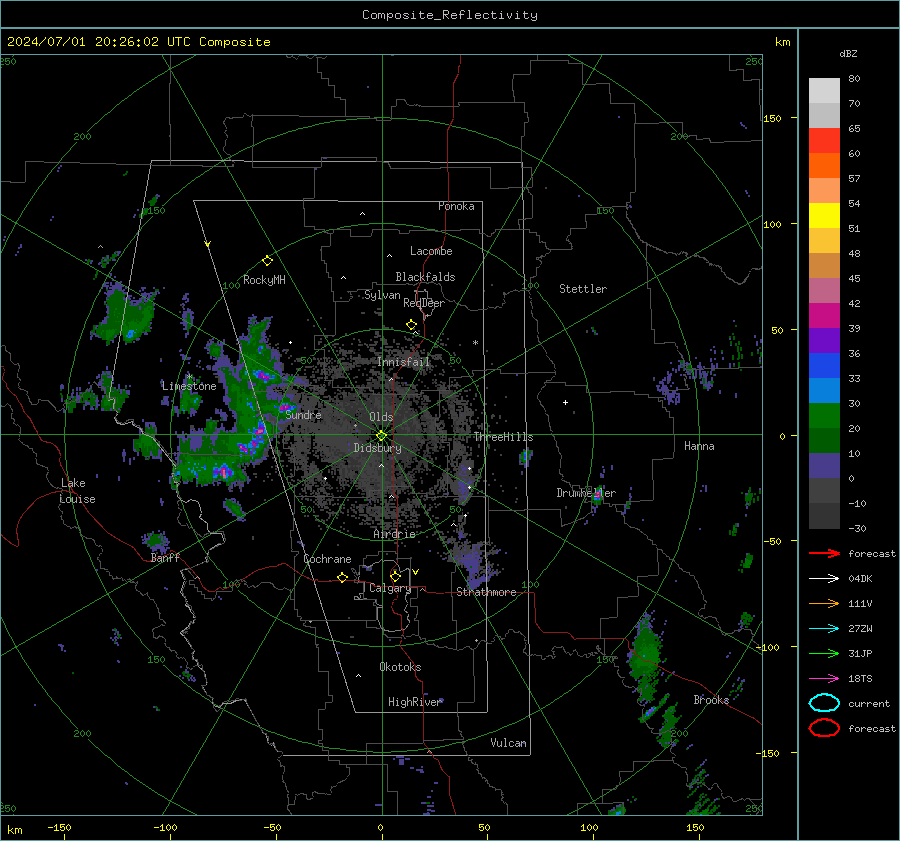Click the Innisfail city label
The image size is (900, 841).
point(403,362)
